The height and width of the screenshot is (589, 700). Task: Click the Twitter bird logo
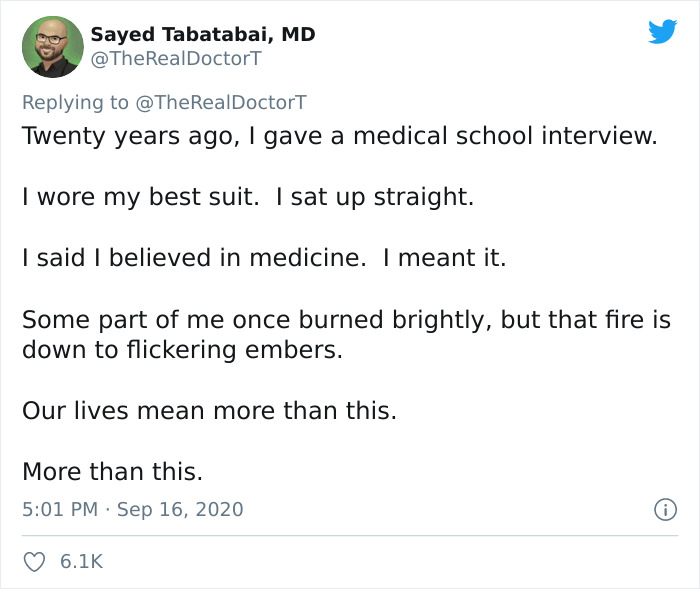pos(662,31)
